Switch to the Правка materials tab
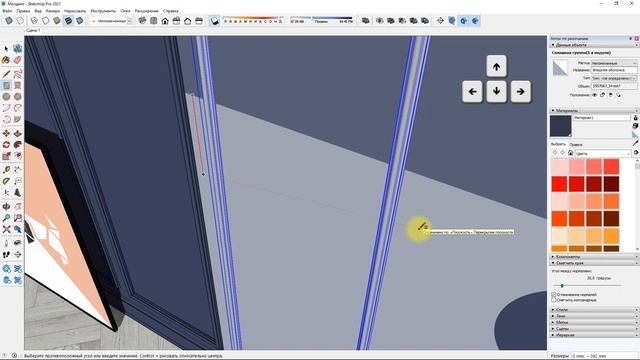The width and height of the screenshot is (640, 360). pyautogui.click(x=576, y=144)
